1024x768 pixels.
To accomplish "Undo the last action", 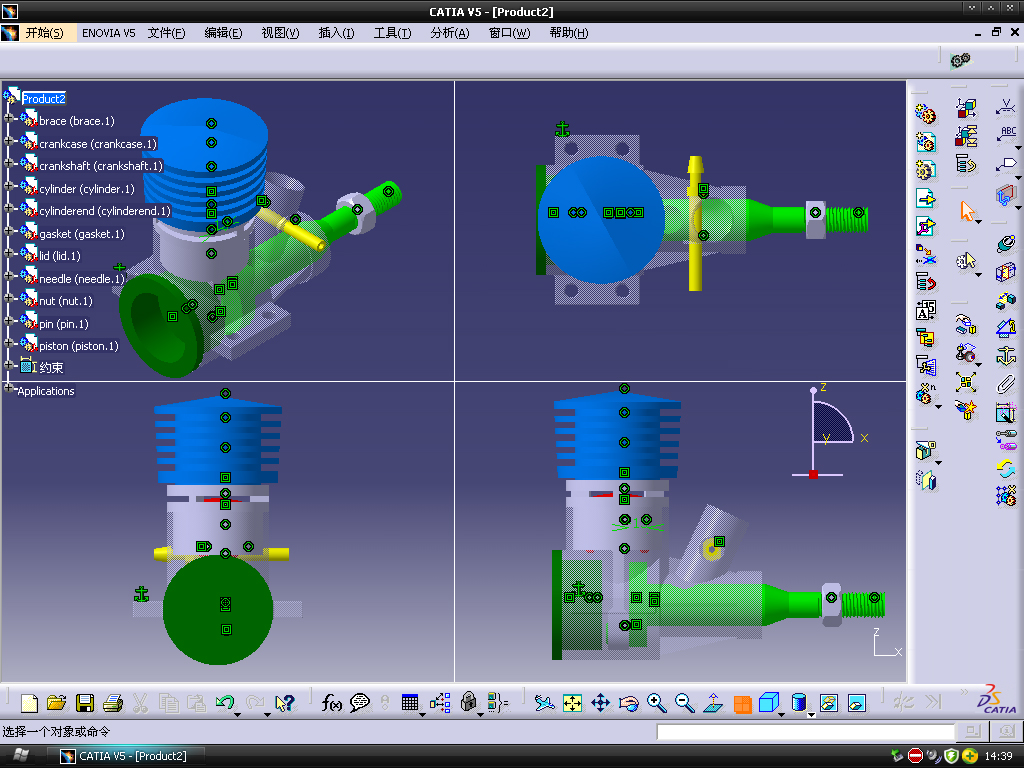I will click(225, 702).
